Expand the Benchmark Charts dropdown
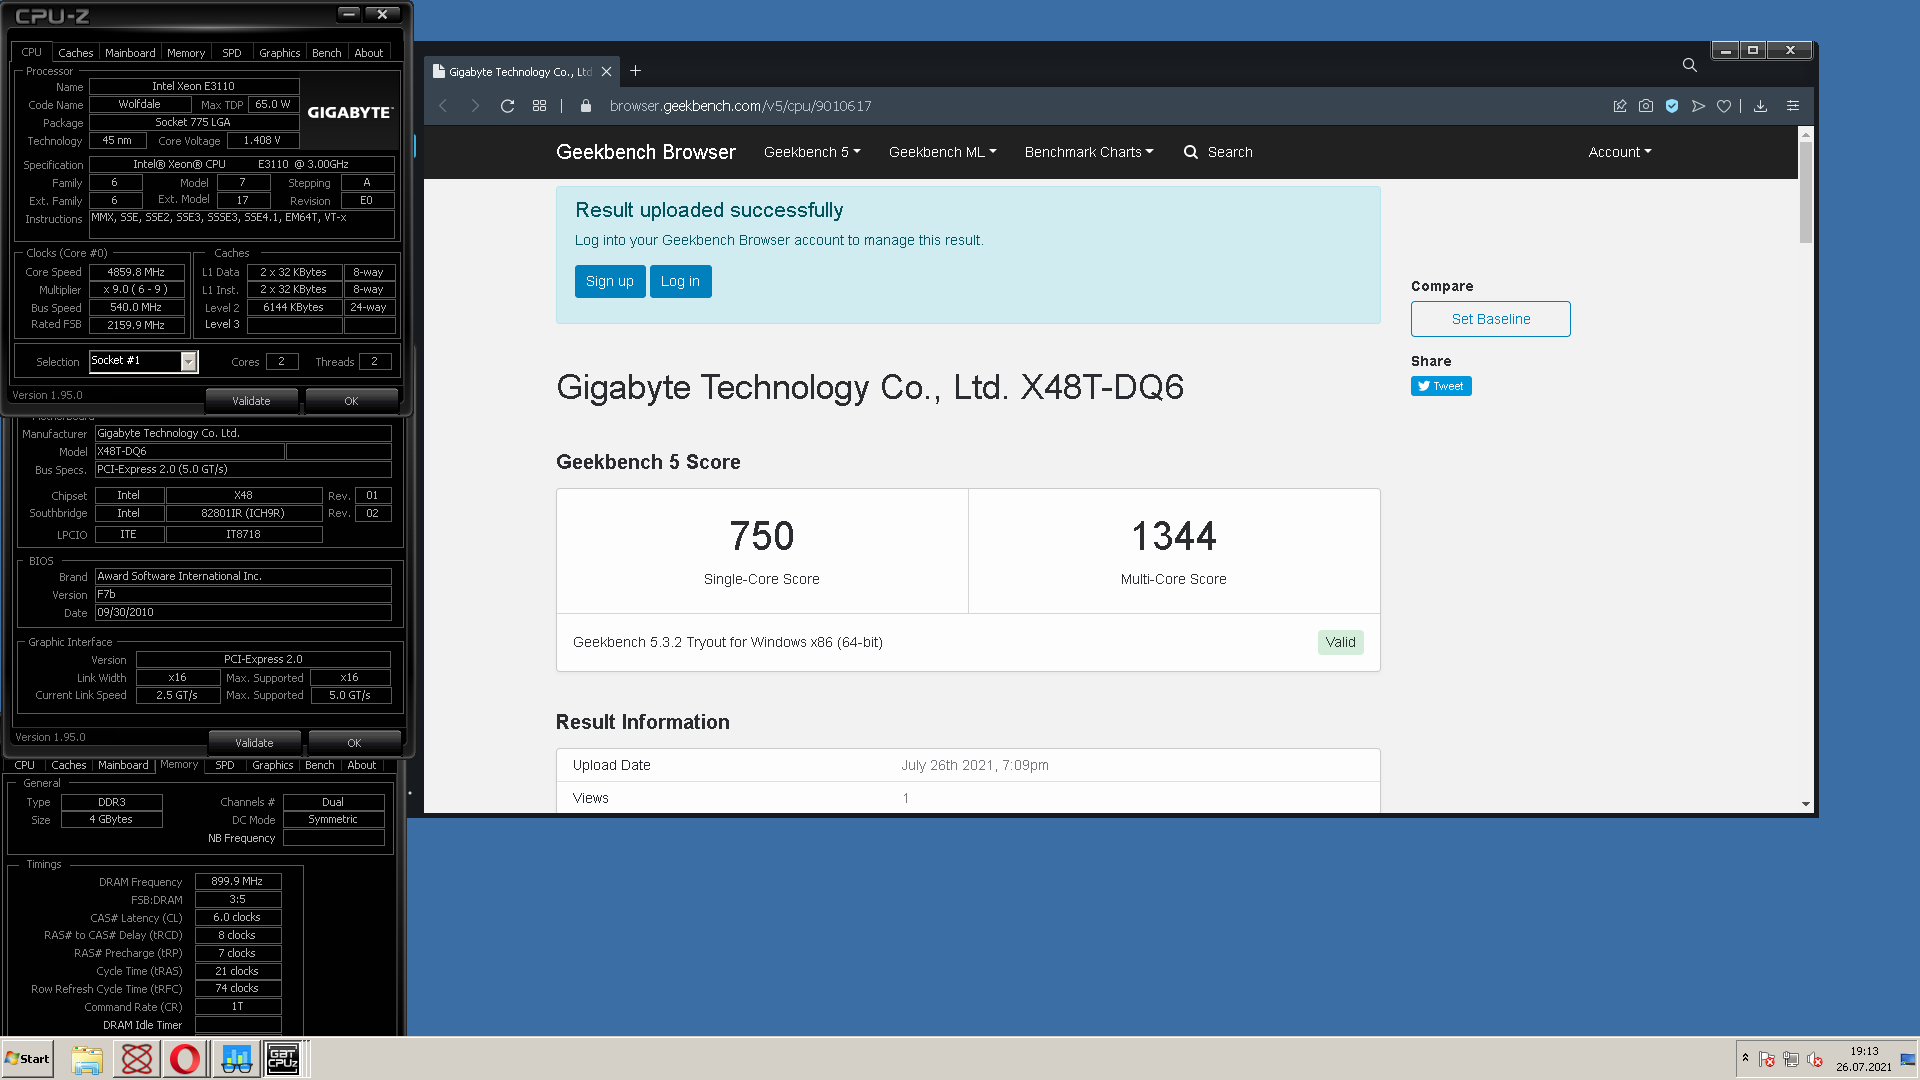 (x=1089, y=152)
